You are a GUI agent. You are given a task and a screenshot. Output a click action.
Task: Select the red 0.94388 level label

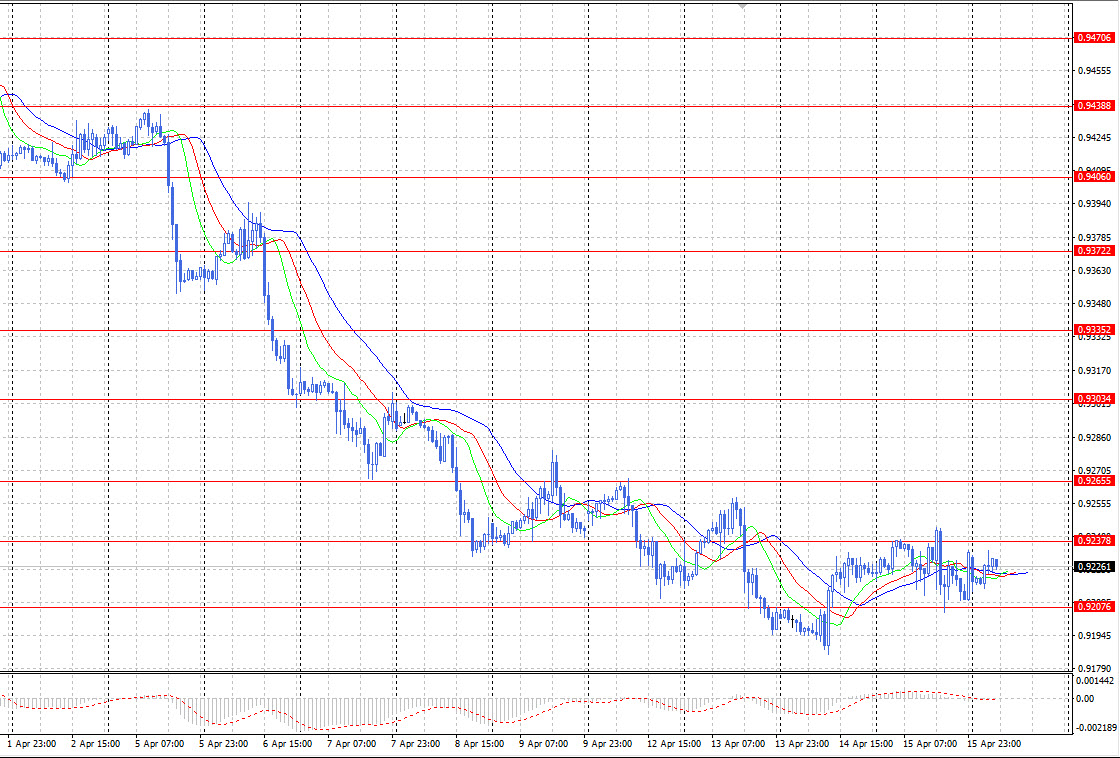pos(1094,106)
